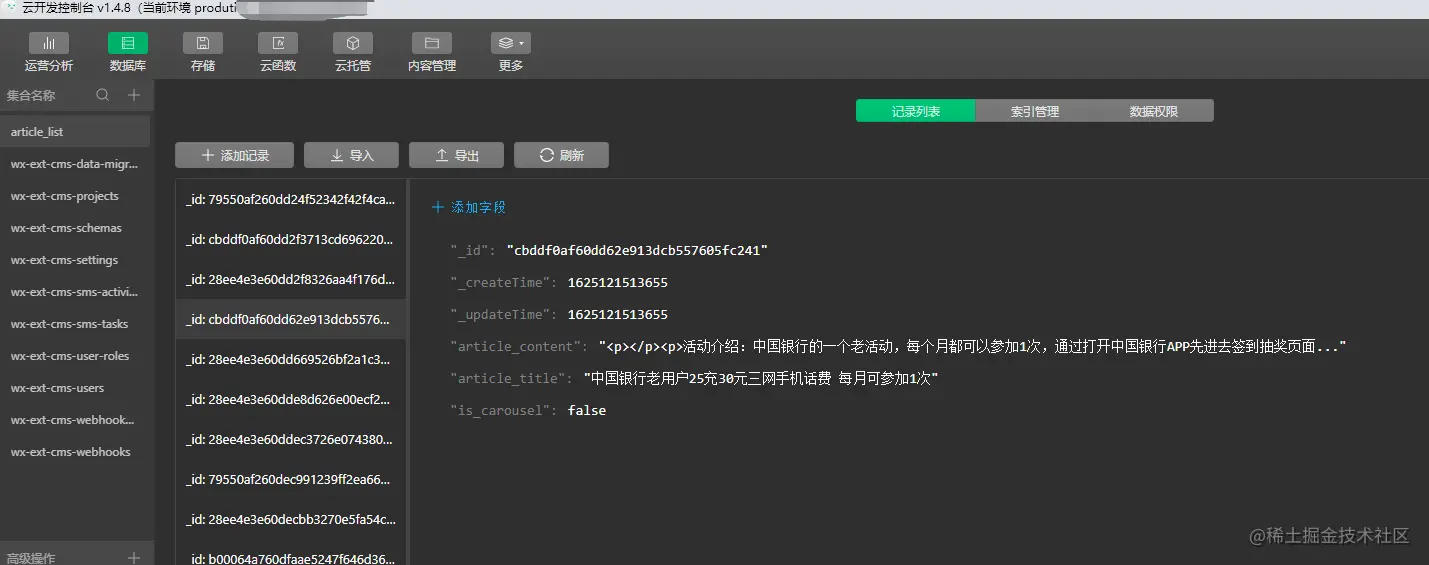Open the 云函数 cloud functions icon

[278, 43]
